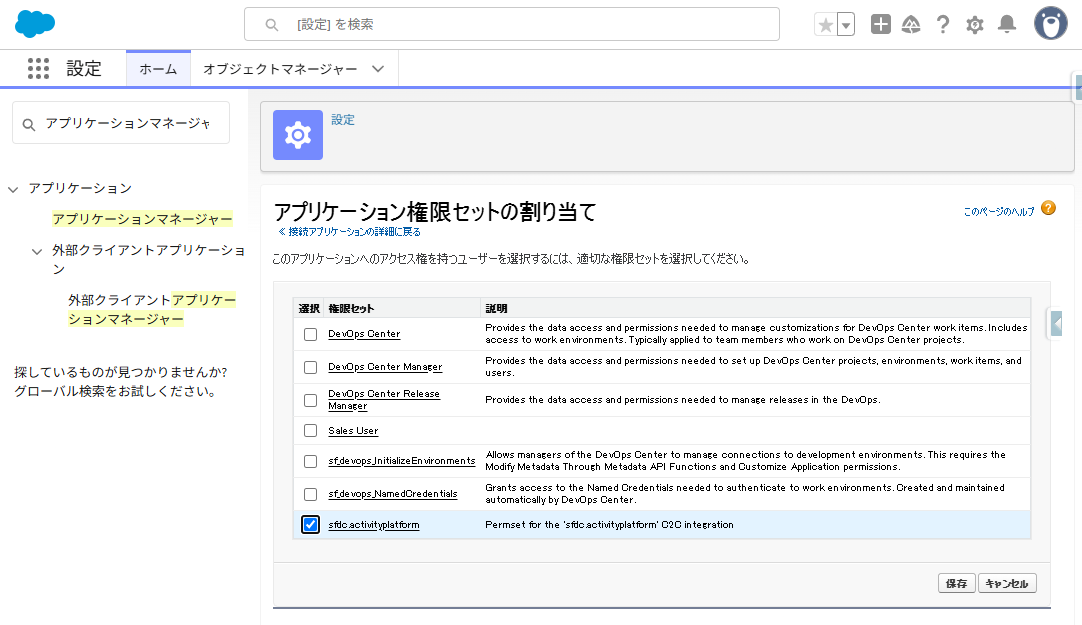1082x625 pixels.
Task: Open 外部クライアントアプリケーションマネージャー in the sidebar
Action: click(152, 309)
